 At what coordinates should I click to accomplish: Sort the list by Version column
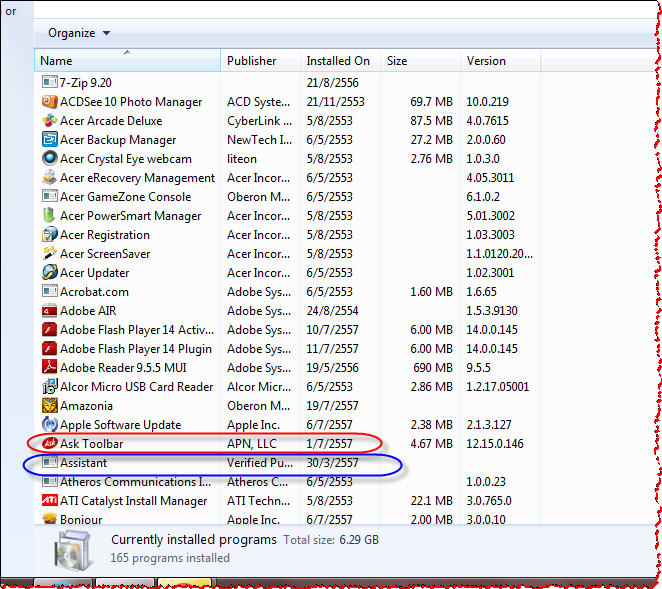pos(501,61)
